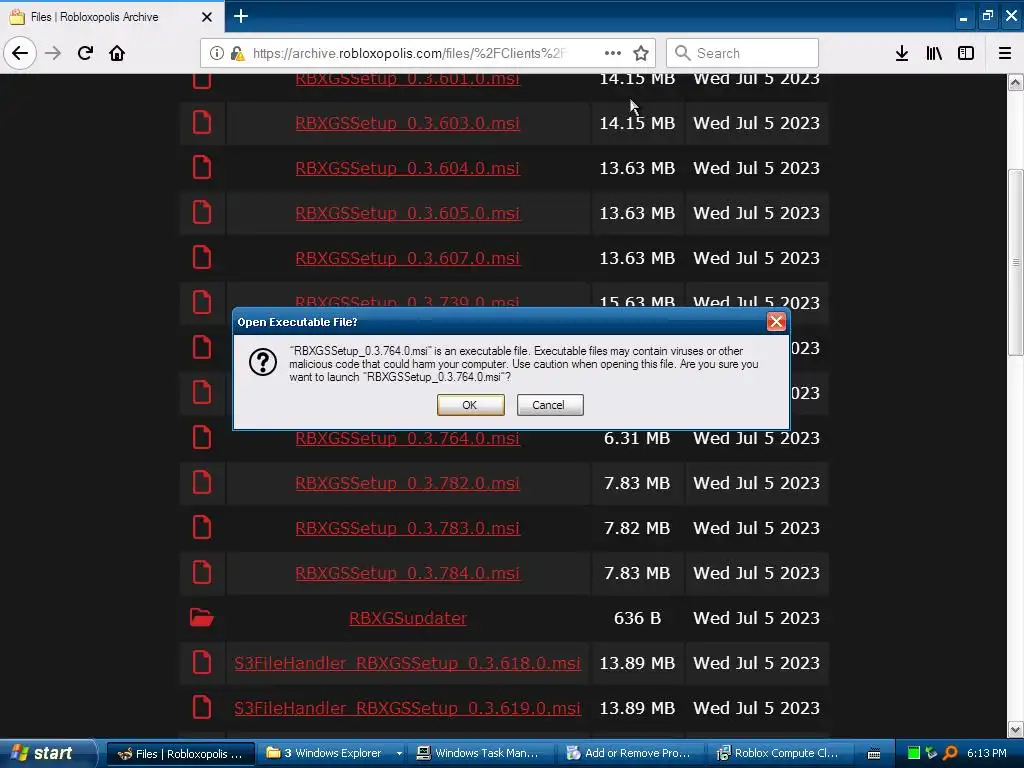Toggle the sidebar view icon
The width and height of the screenshot is (1024, 768).
coord(966,53)
